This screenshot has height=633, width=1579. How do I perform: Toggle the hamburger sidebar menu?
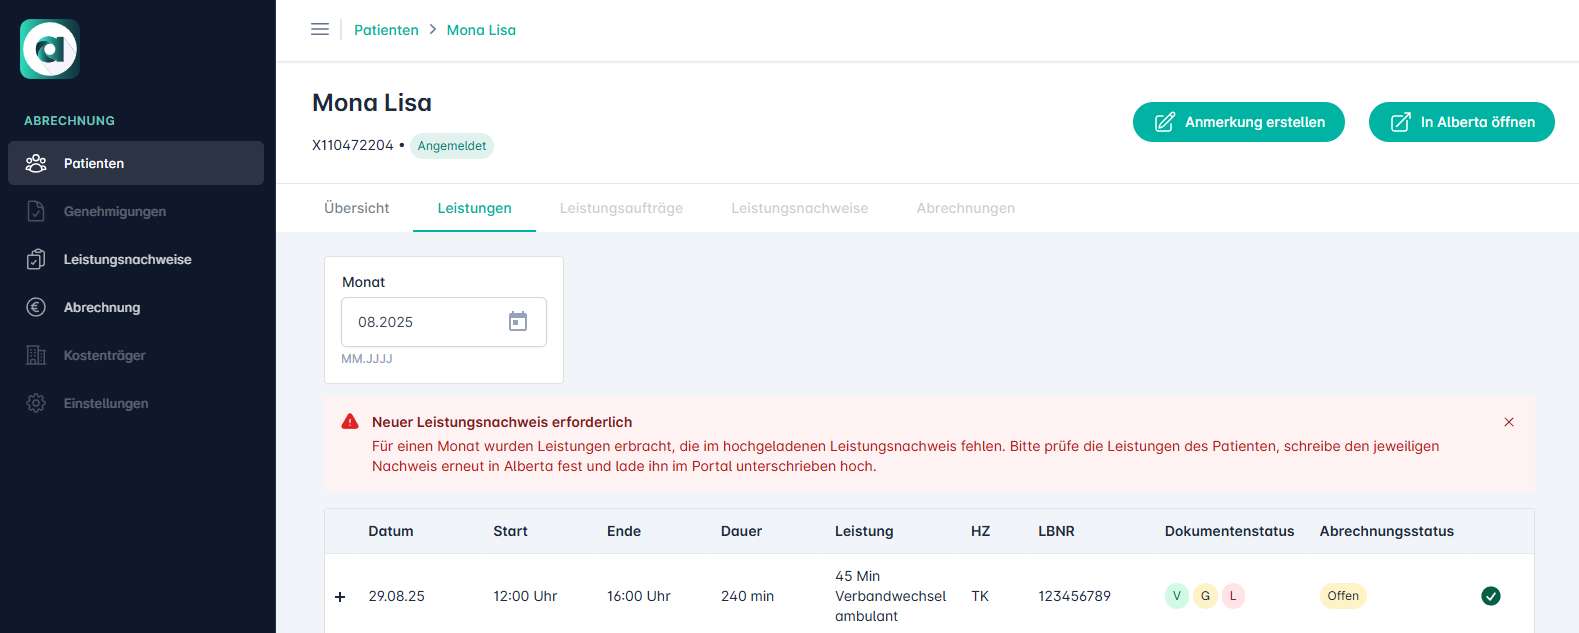click(x=320, y=30)
